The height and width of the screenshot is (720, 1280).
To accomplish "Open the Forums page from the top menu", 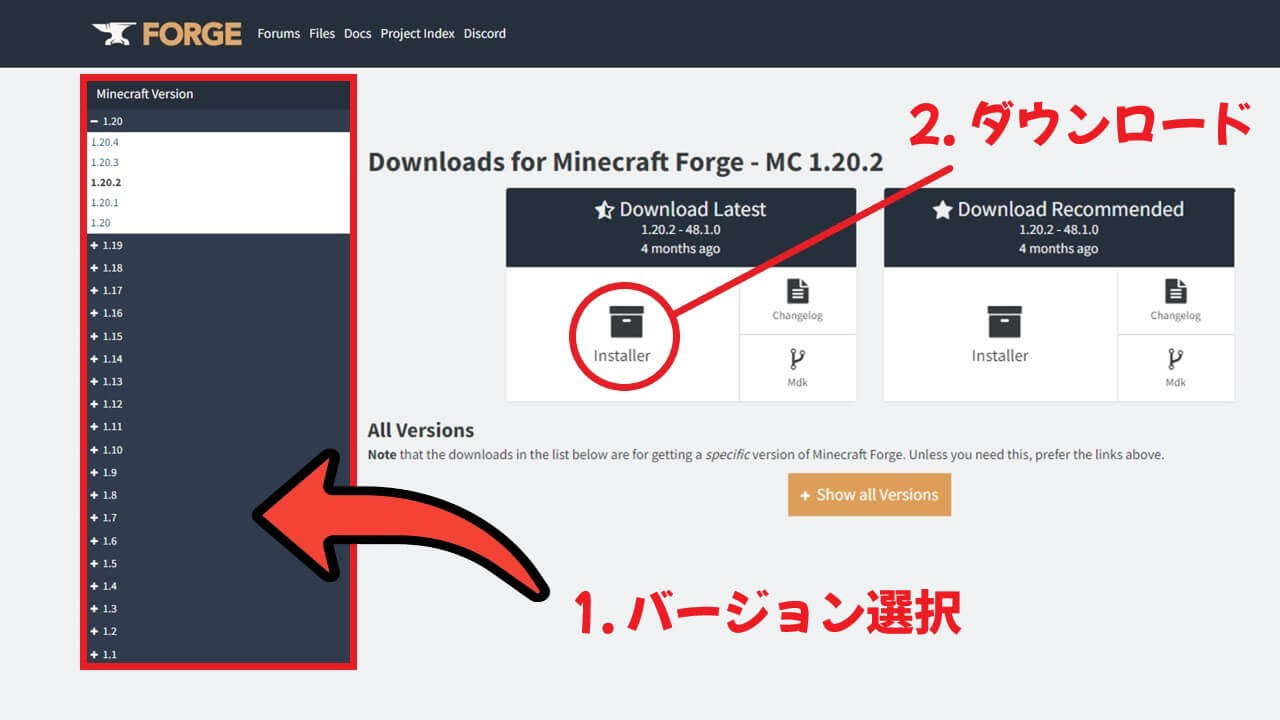I will coord(278,33).
